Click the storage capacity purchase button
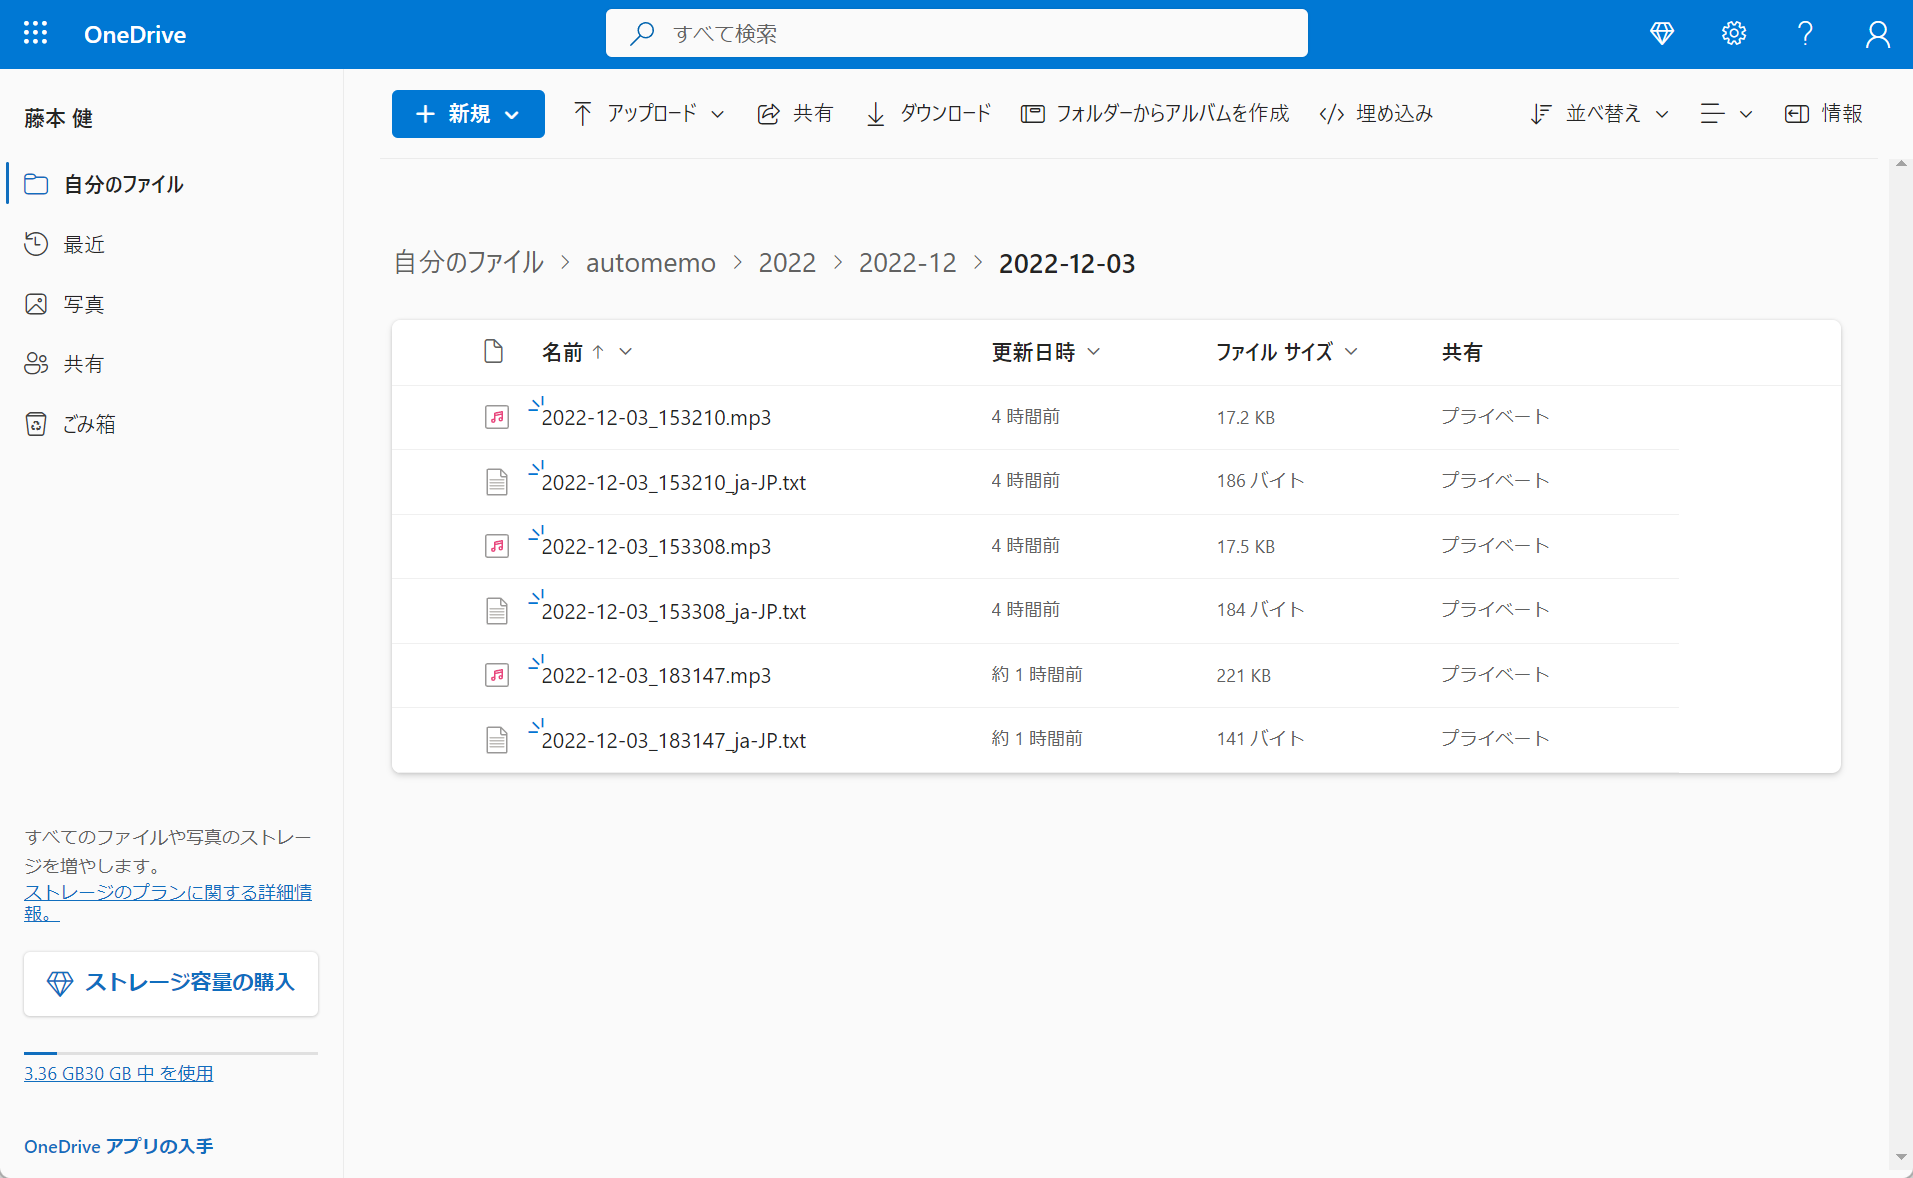 click(171, 983)
